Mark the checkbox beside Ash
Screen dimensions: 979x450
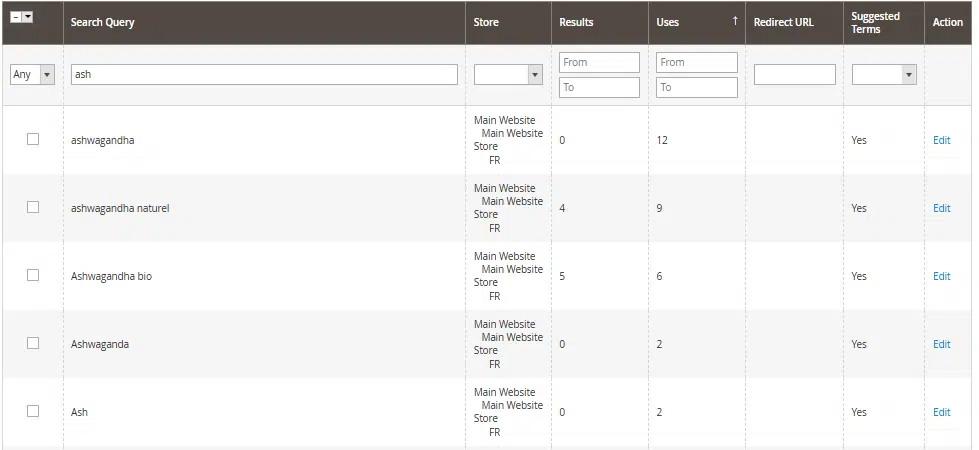(x=33, y=411)
